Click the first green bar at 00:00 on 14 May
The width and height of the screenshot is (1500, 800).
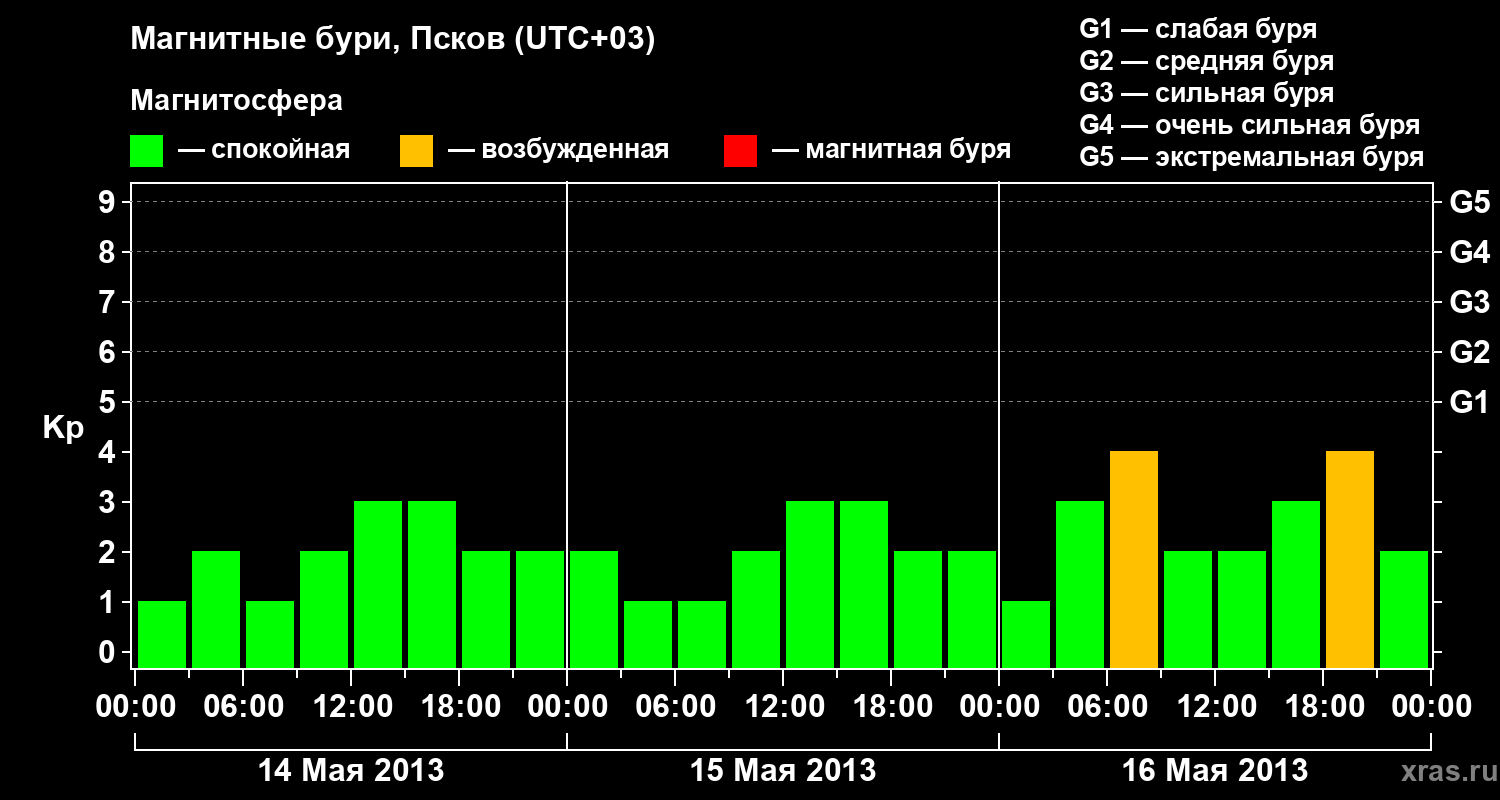(162, 634)
